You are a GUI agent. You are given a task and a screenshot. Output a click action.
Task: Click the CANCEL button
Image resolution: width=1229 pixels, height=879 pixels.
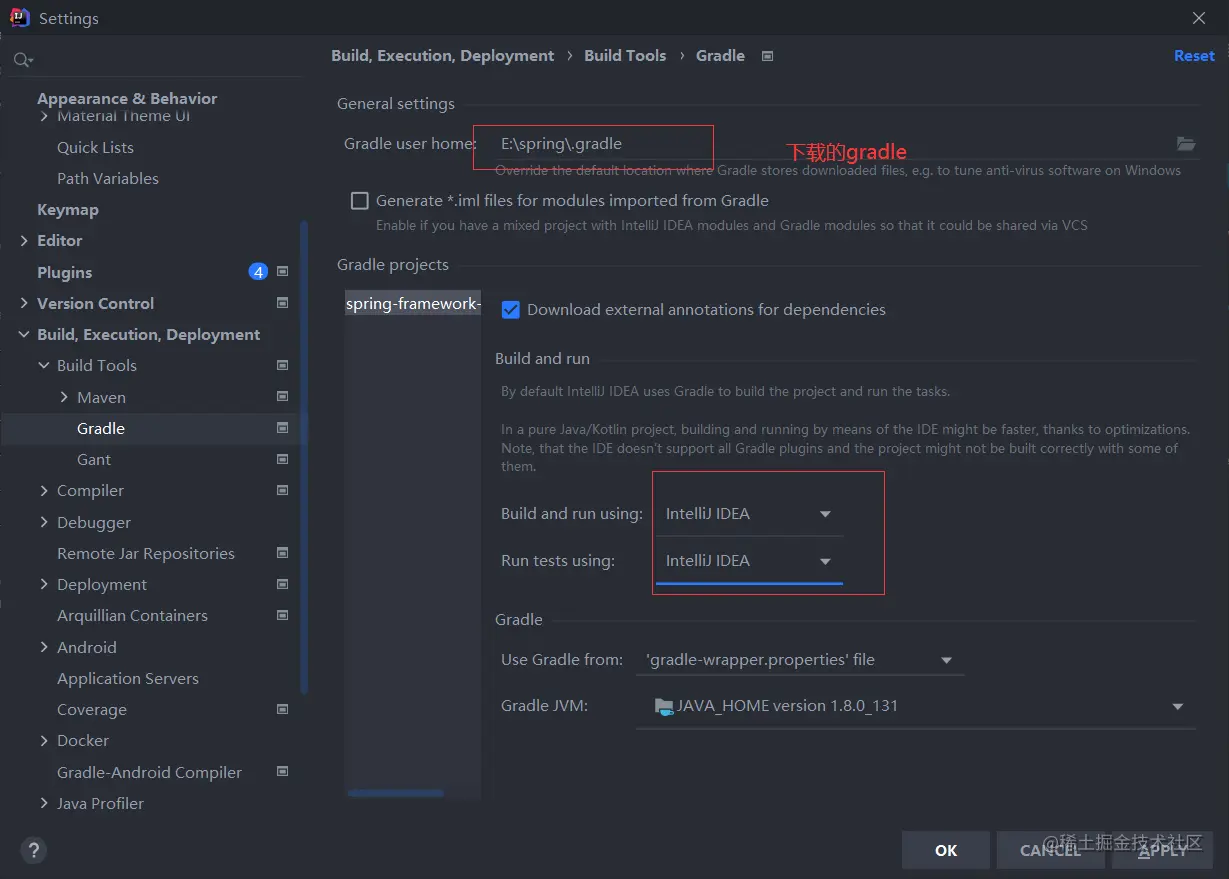(x=1050, y=850)
